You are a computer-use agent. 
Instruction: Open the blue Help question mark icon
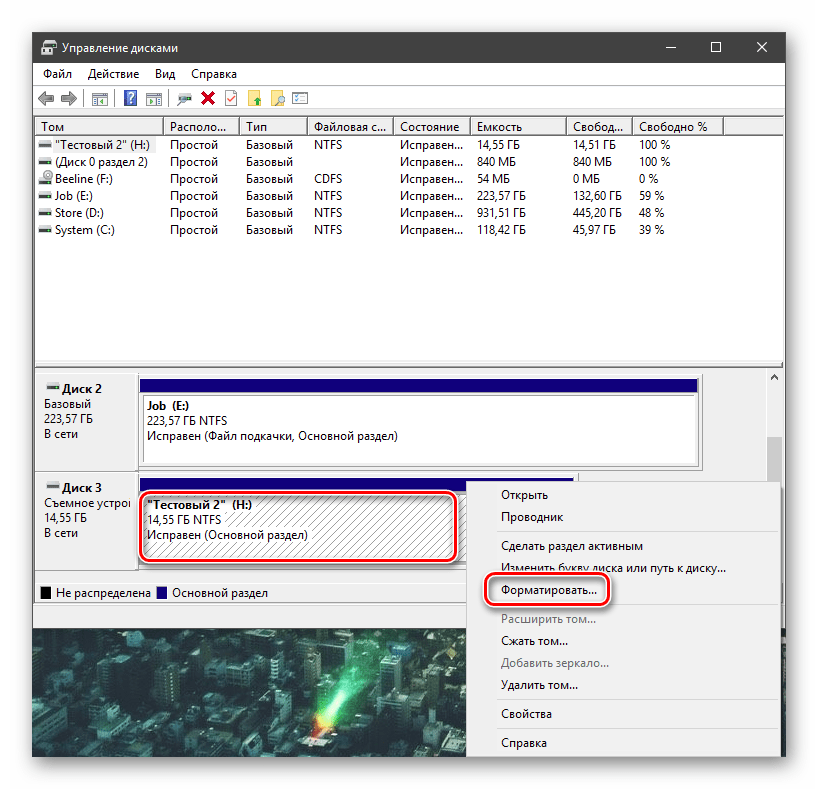(130, 98)
